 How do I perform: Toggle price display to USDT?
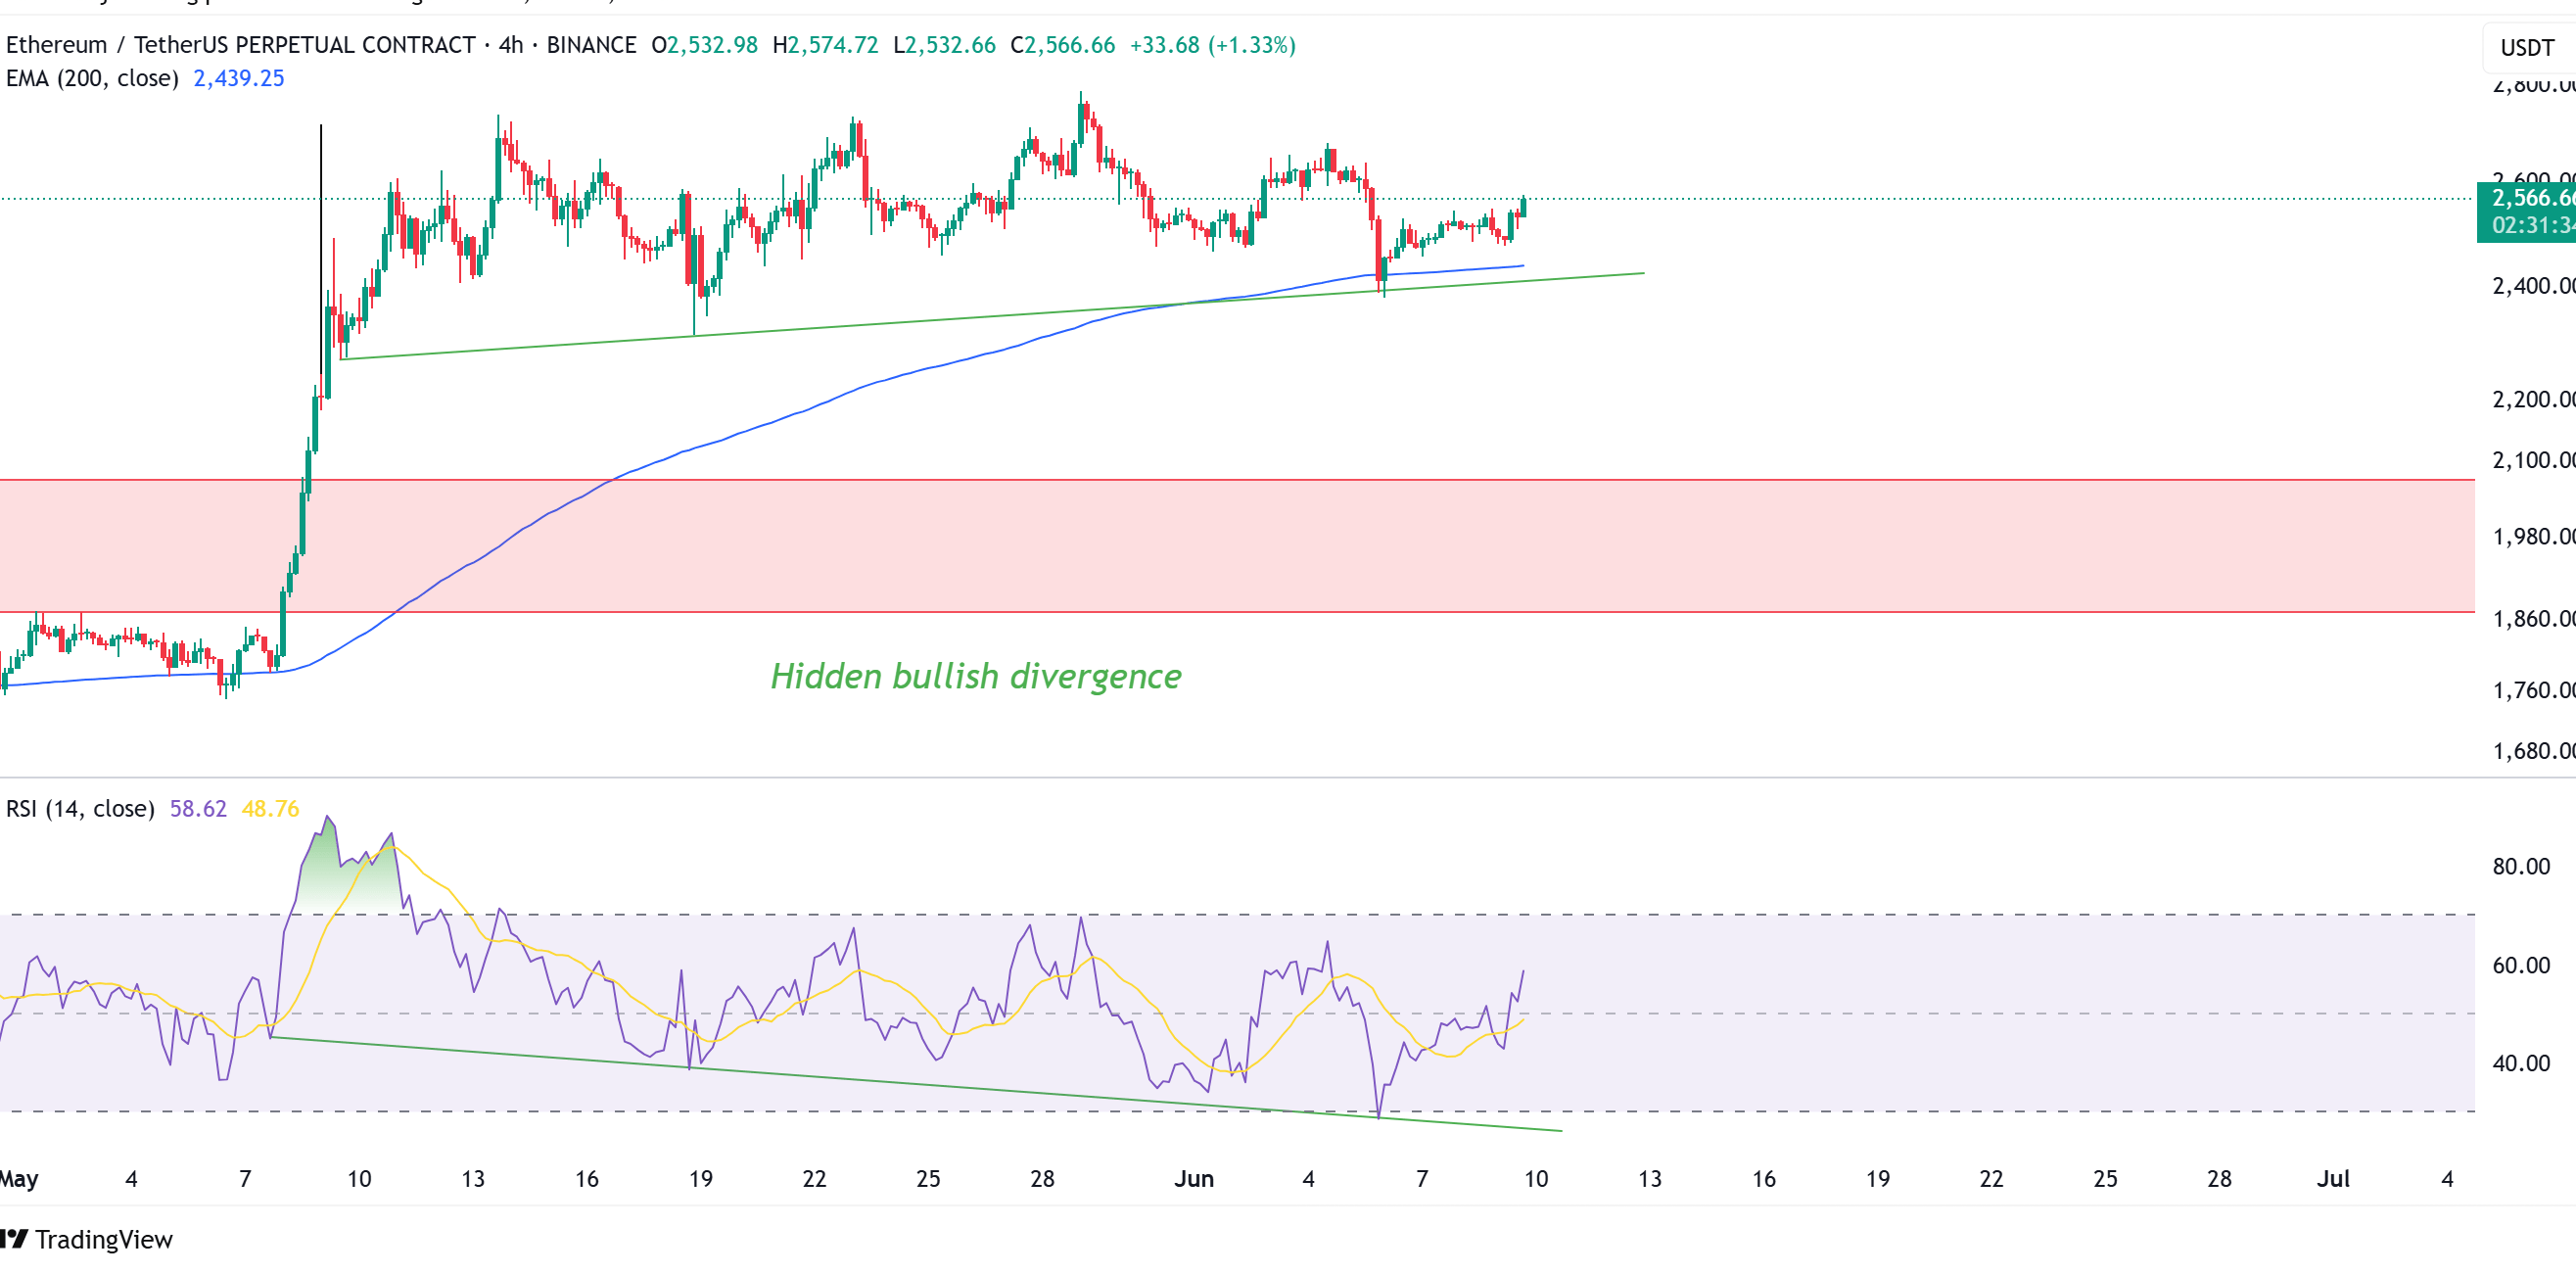click(2525, 47)
